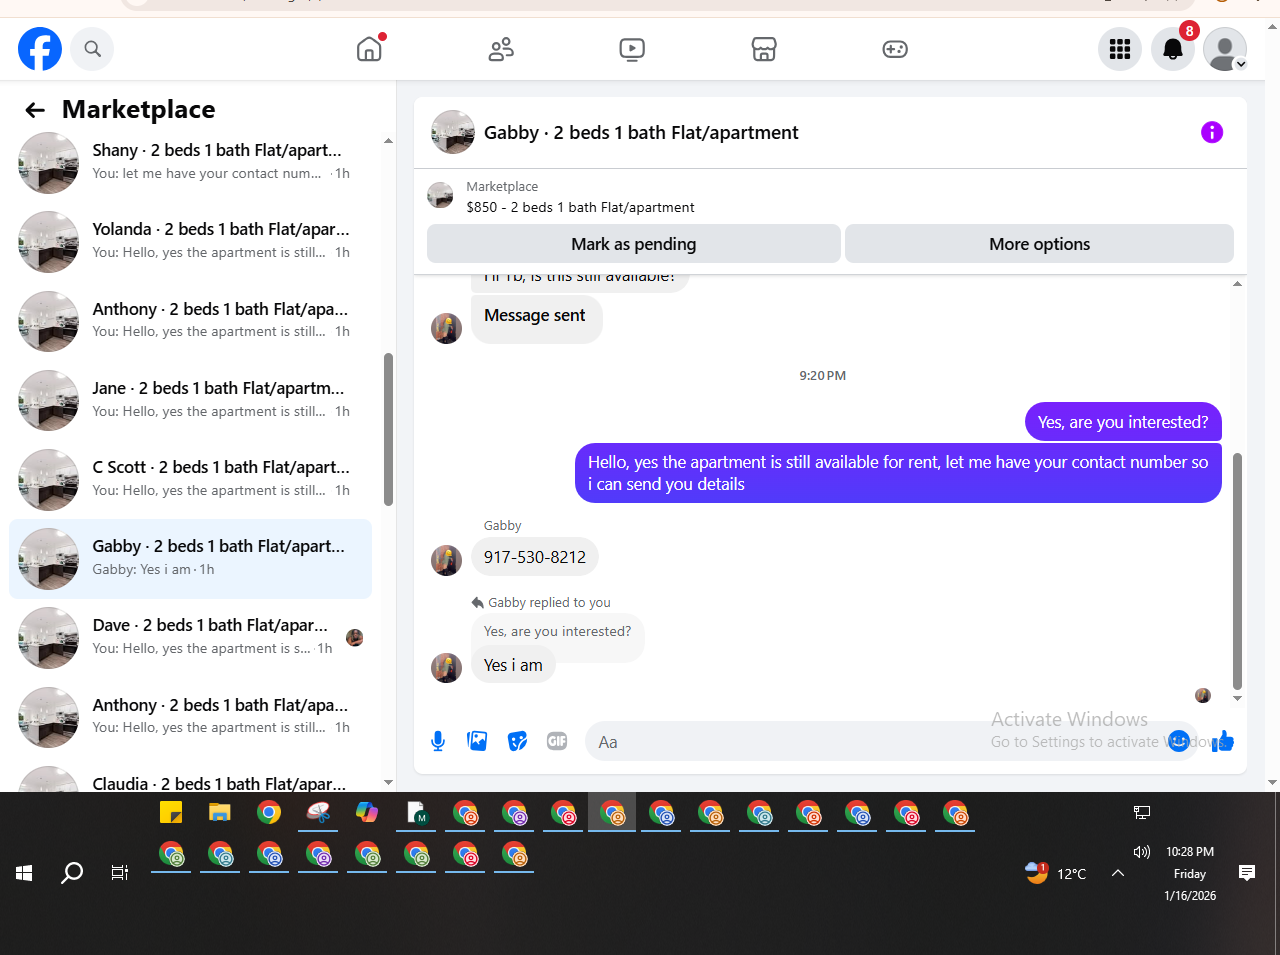Choose a sticker icon in composer
This screenshot has width=1280, height=955.
click(x=517, y=741)
